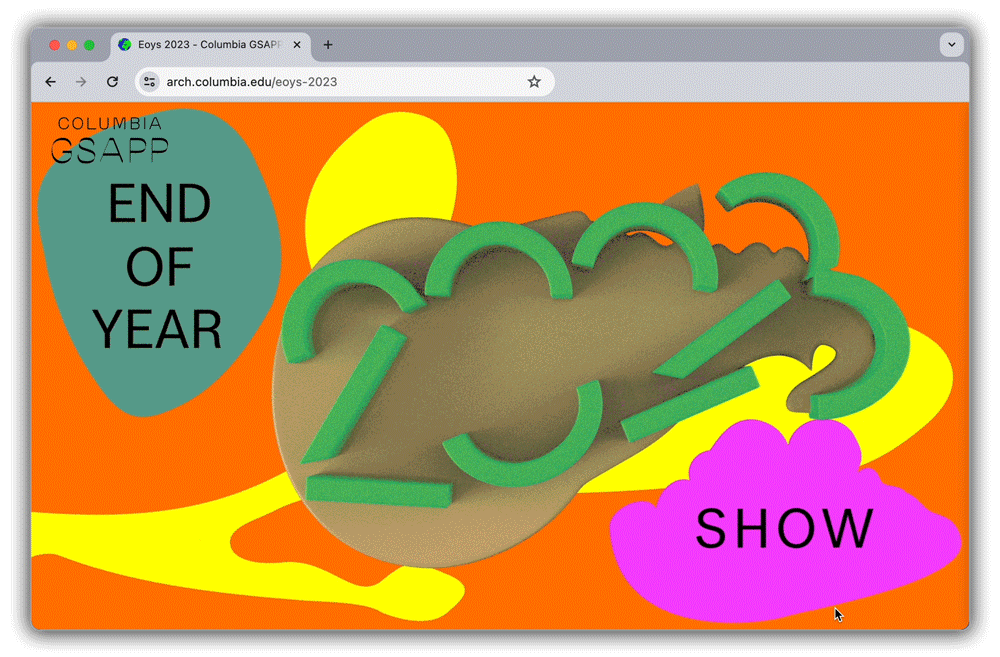Open the tab search chevron at top right

click(951, 44)
